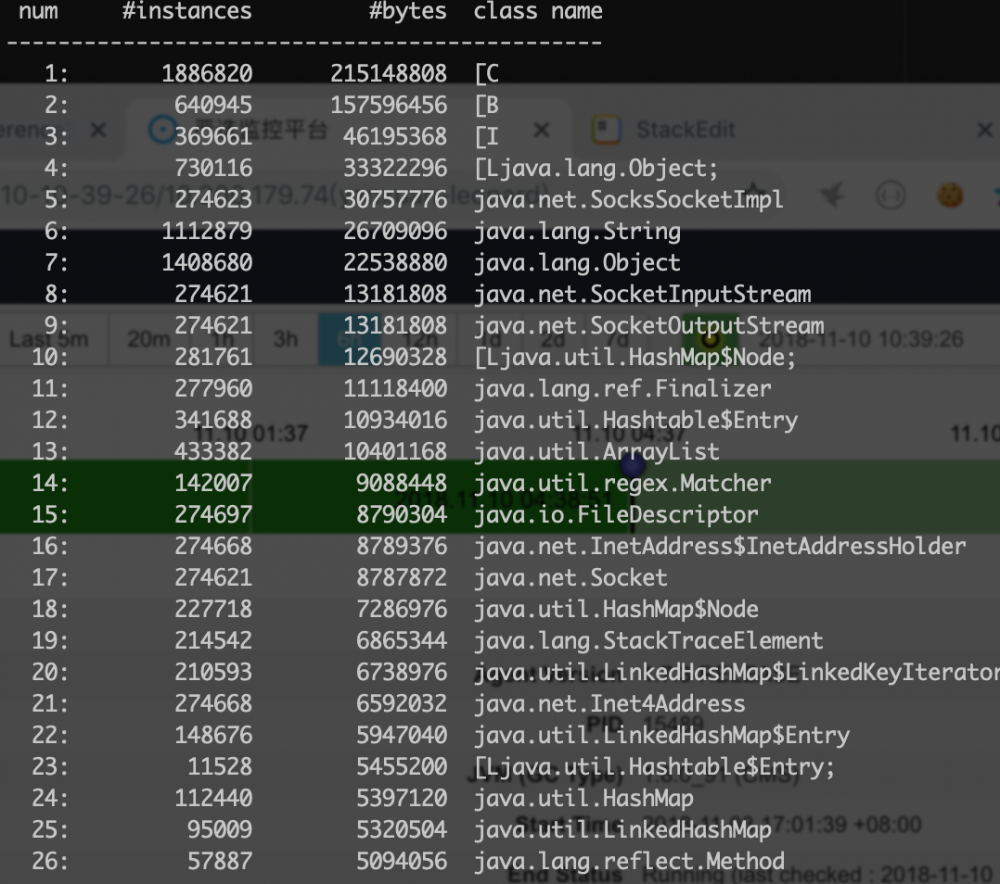Click the instance count '433382'
Viewport: 1000px width, 884px height.
213,452
